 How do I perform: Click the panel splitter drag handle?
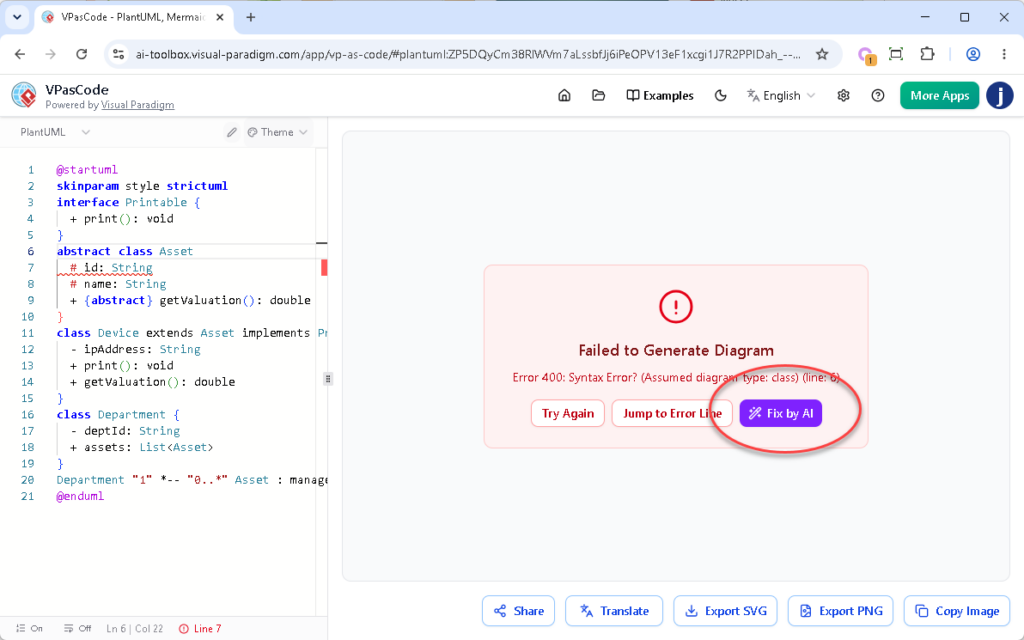pos(328,379)
